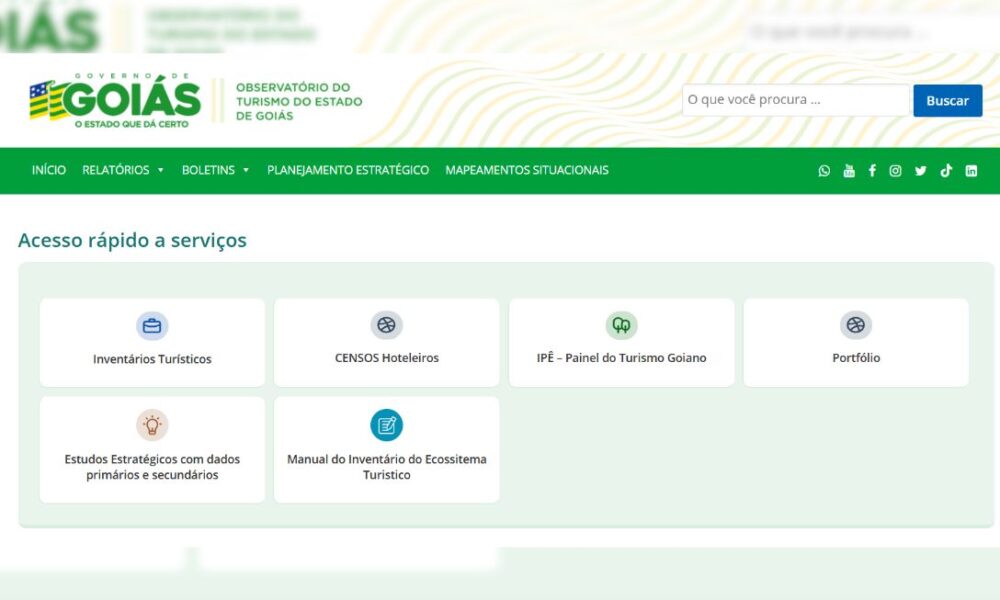Expand the Boletins dropdown menu
Viewport: 1000px width, 600px height.
(x=215, y=171)
